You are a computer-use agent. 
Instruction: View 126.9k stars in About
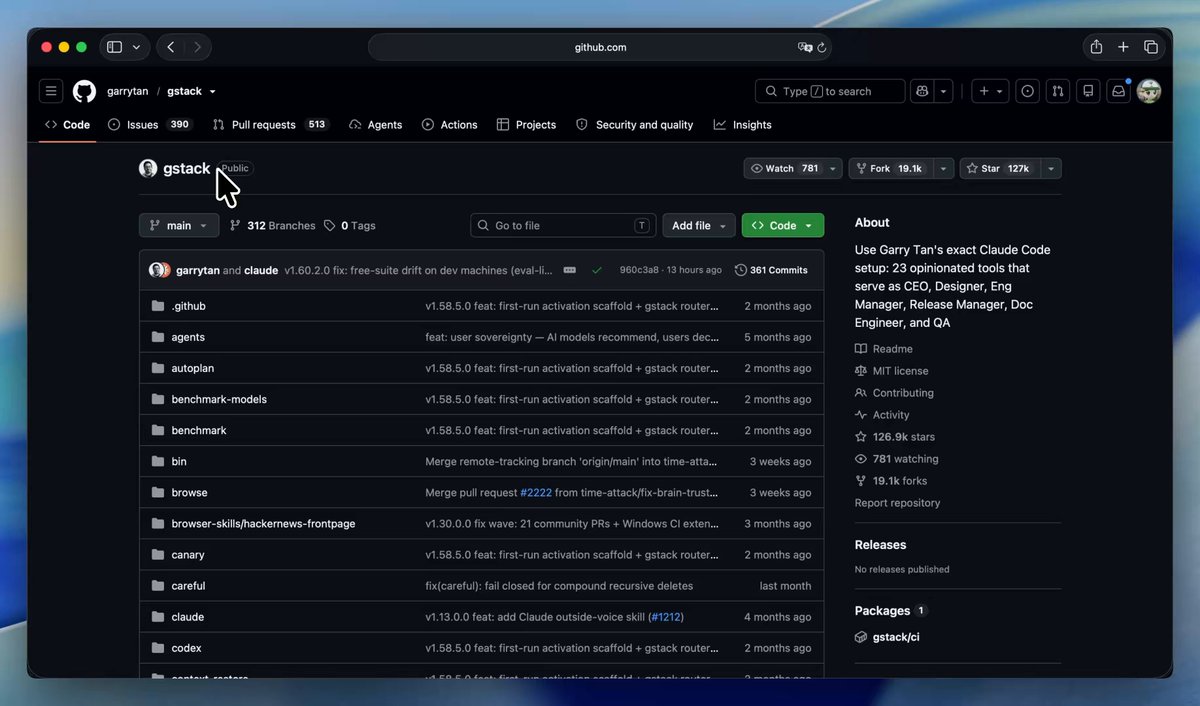tap(895, 437)
